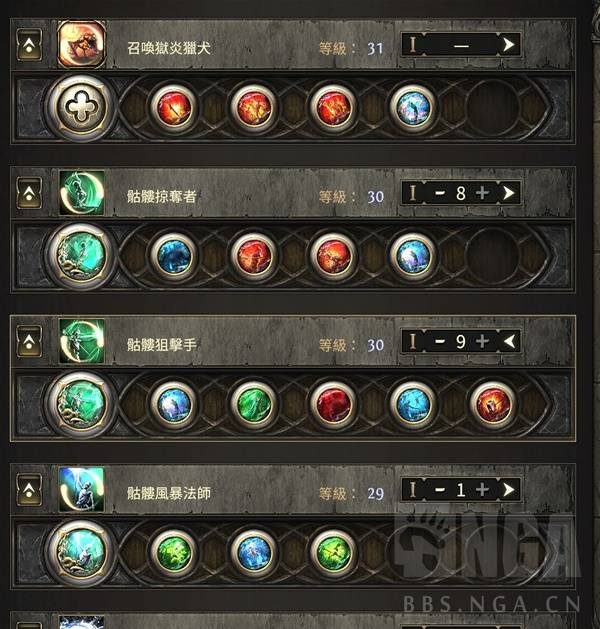Click the clover-shaped main socket under 召喚獄炎獵犬

[82, 107]
